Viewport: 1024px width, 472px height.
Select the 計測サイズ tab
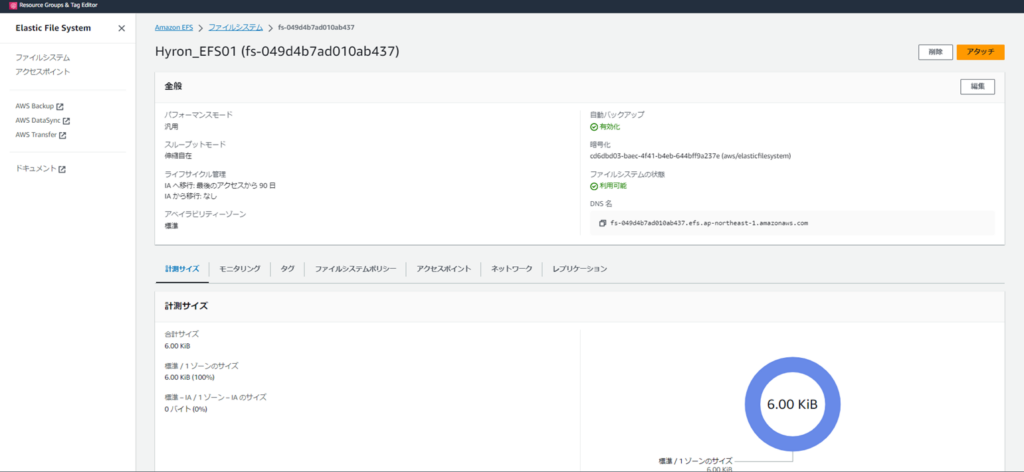tap(182, 269)
